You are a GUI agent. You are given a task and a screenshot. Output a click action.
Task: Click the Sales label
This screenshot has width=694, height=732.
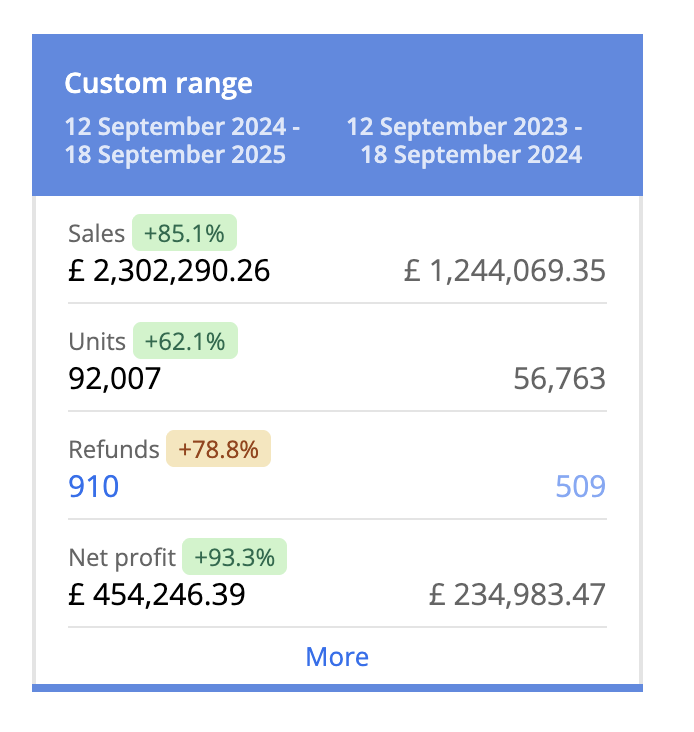pos(96,234)
